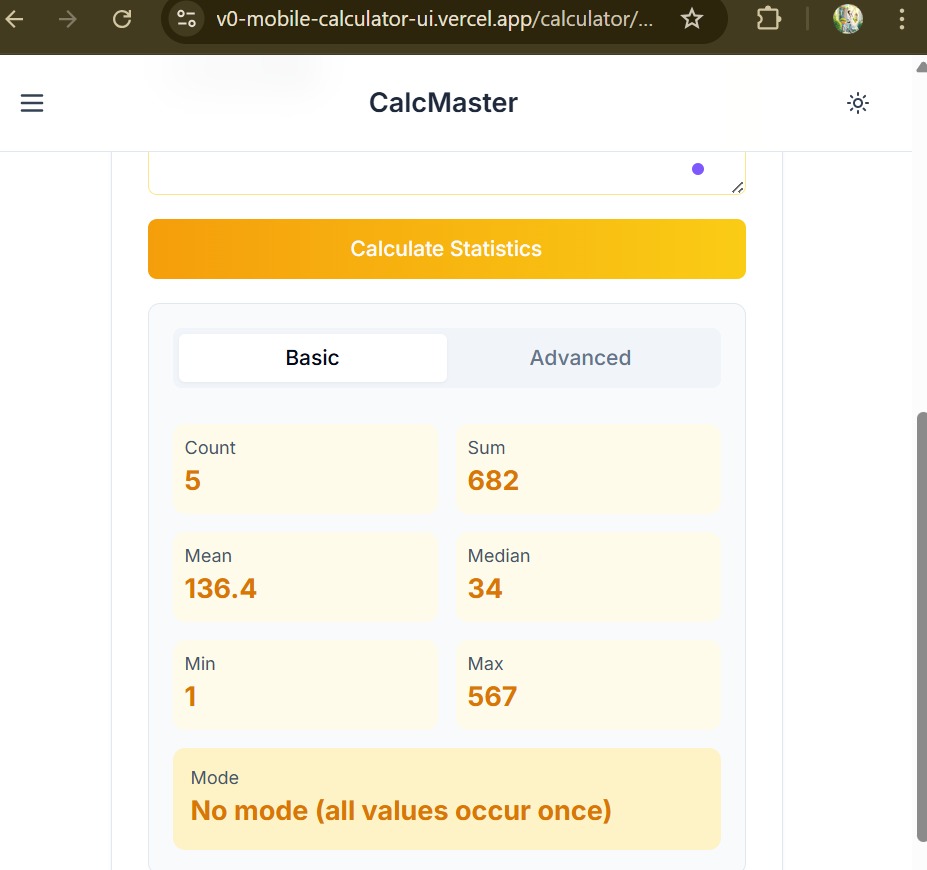Open the browser extensions puzzle icon
This screenshot has height=870, width=927.
(768, 19)
